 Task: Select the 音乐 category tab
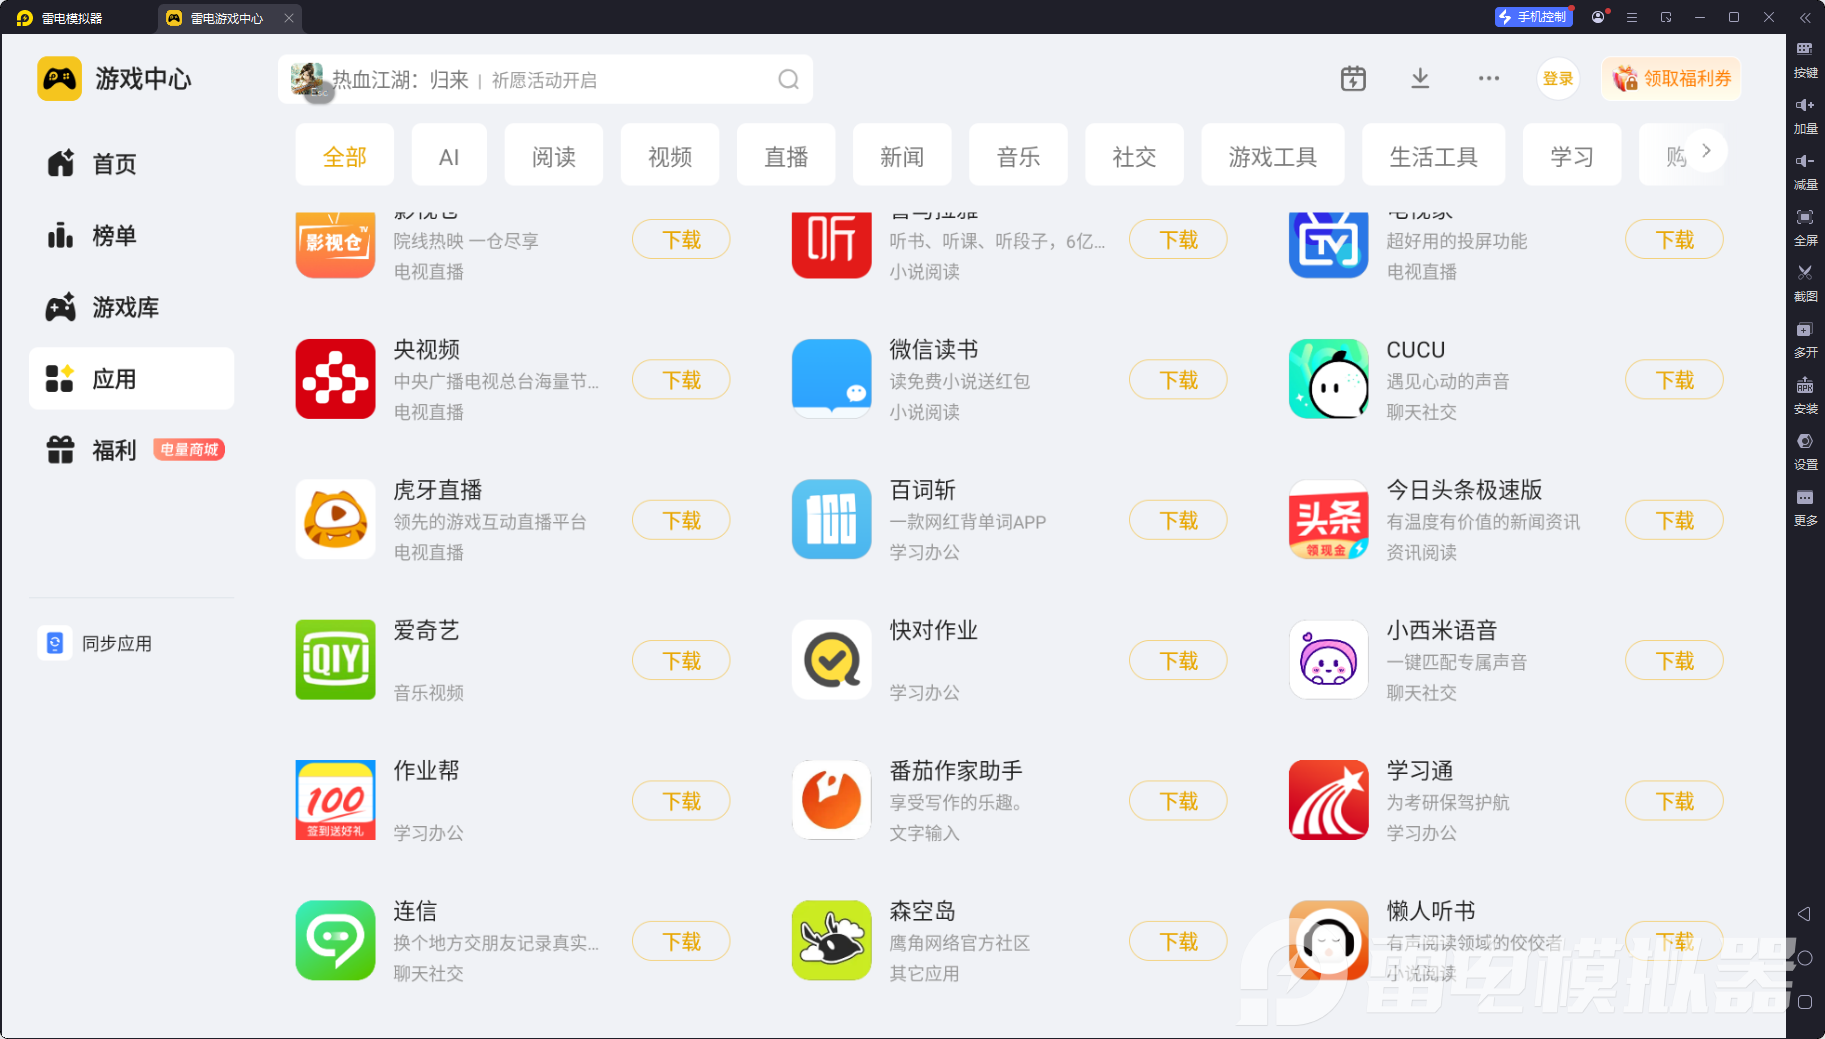[x=1018, y=155]
